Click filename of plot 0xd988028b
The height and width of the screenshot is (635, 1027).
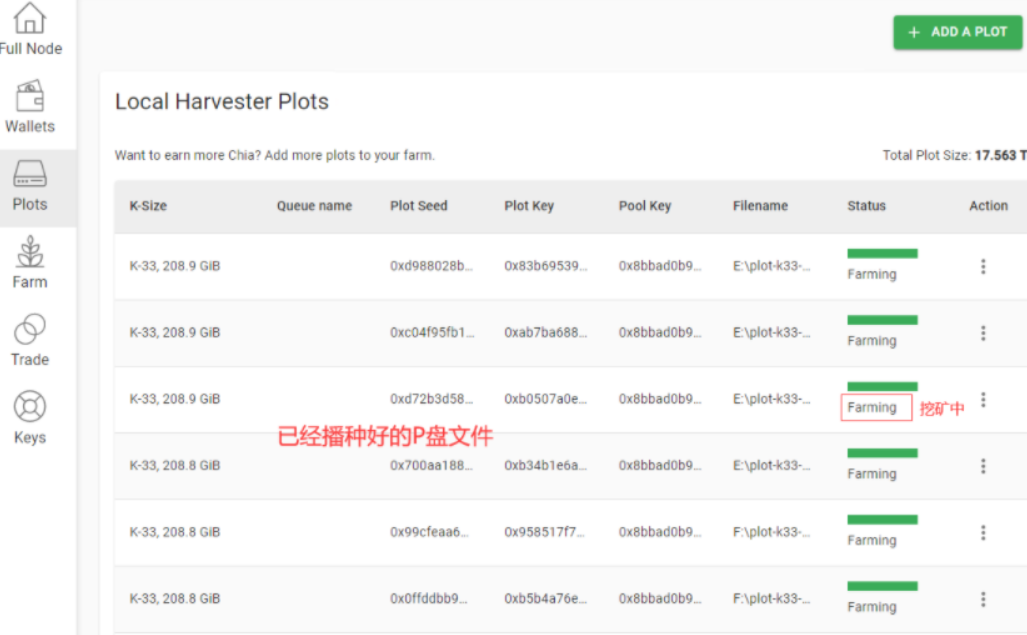pos(772,266)
